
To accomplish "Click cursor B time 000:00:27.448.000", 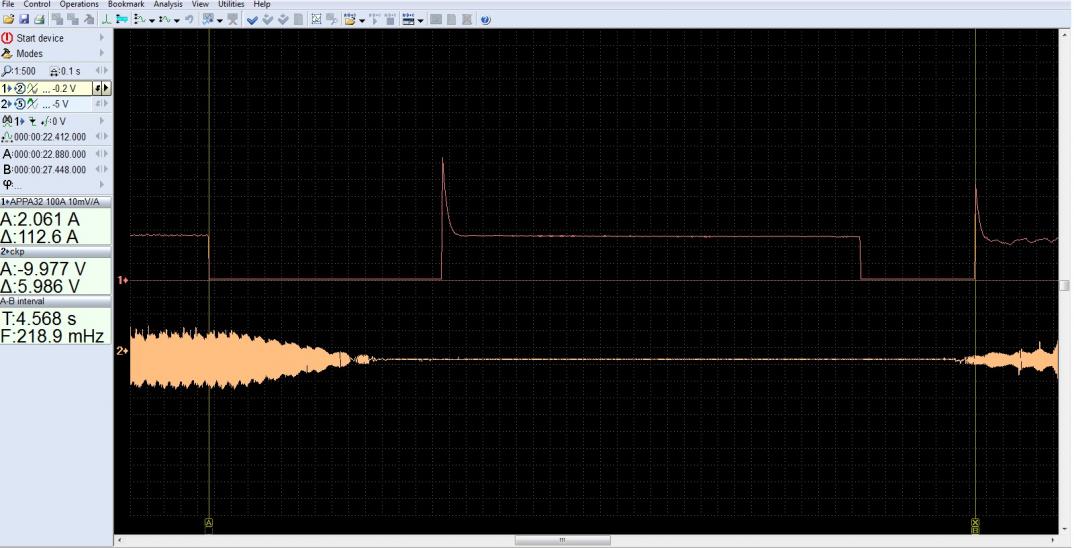I will 49,169.
